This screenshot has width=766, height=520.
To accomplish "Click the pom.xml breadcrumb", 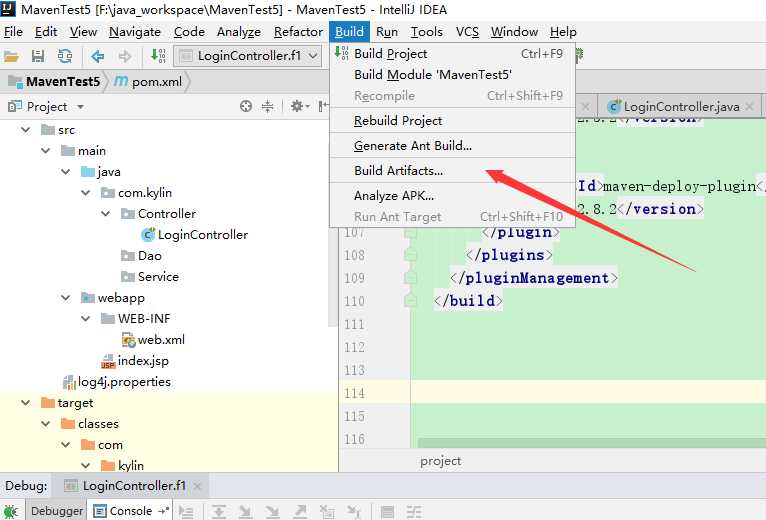I will pos(148,82).
